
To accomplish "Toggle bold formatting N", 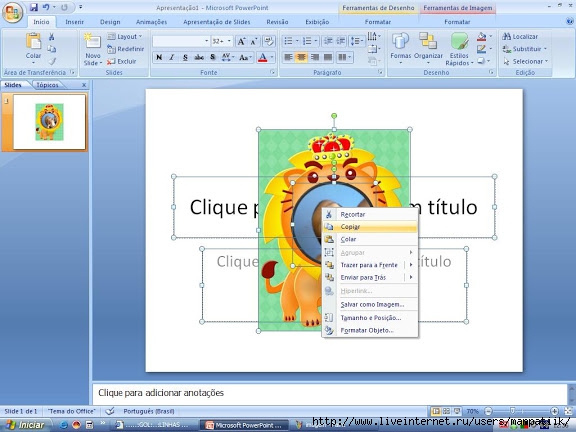I will pyautogui.click(x=159, y=57).
